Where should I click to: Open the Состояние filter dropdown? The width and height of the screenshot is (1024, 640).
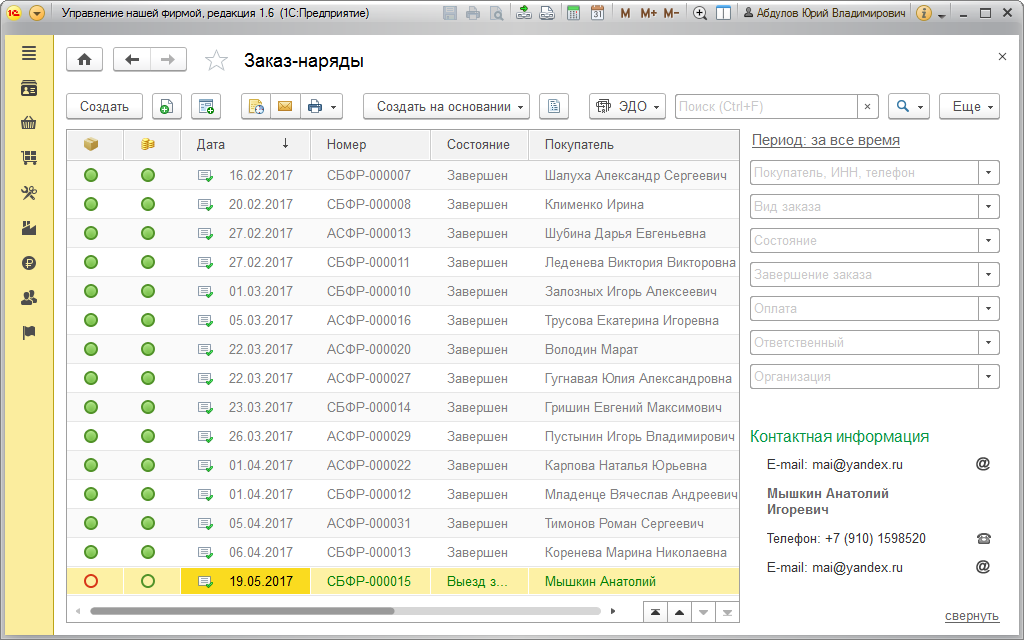[989, 240]
